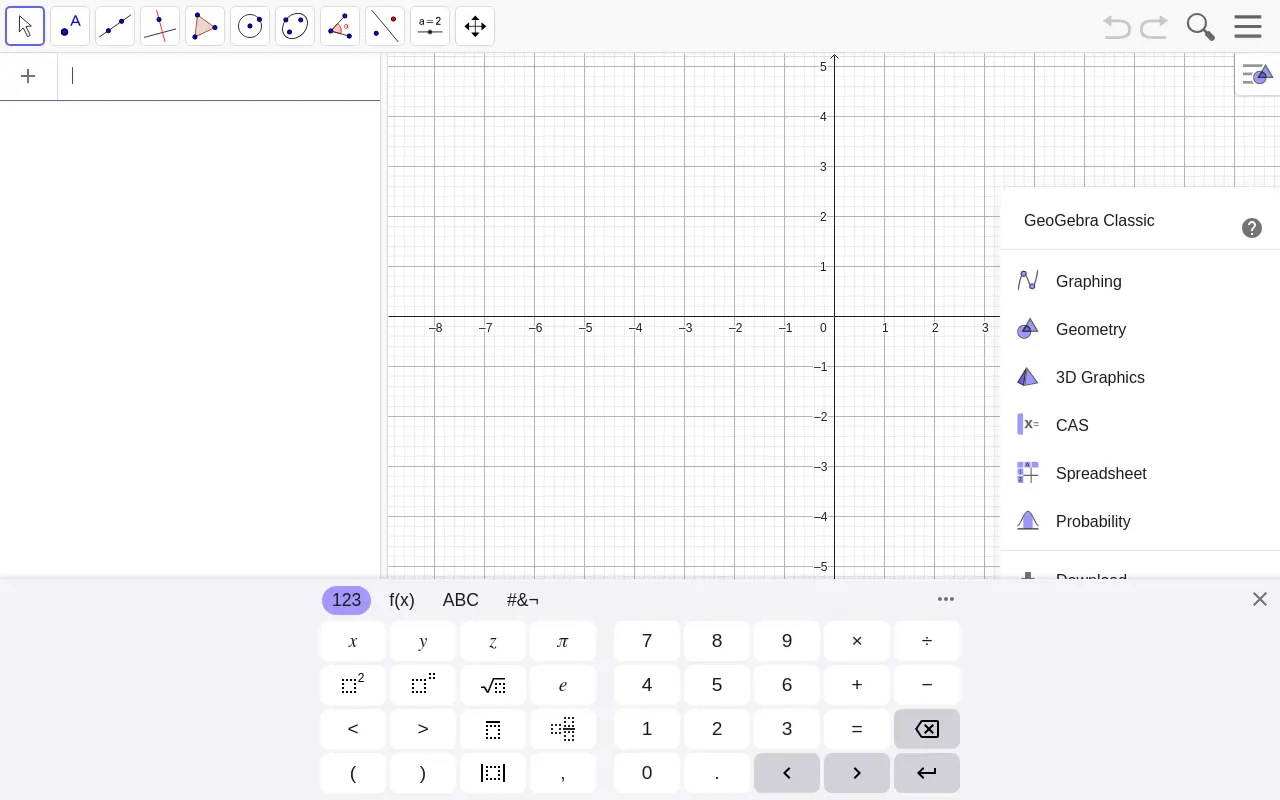Toggle the graphics style bar button
The width and height of the screenshot is (1280, 800).
coord(1257,74)
